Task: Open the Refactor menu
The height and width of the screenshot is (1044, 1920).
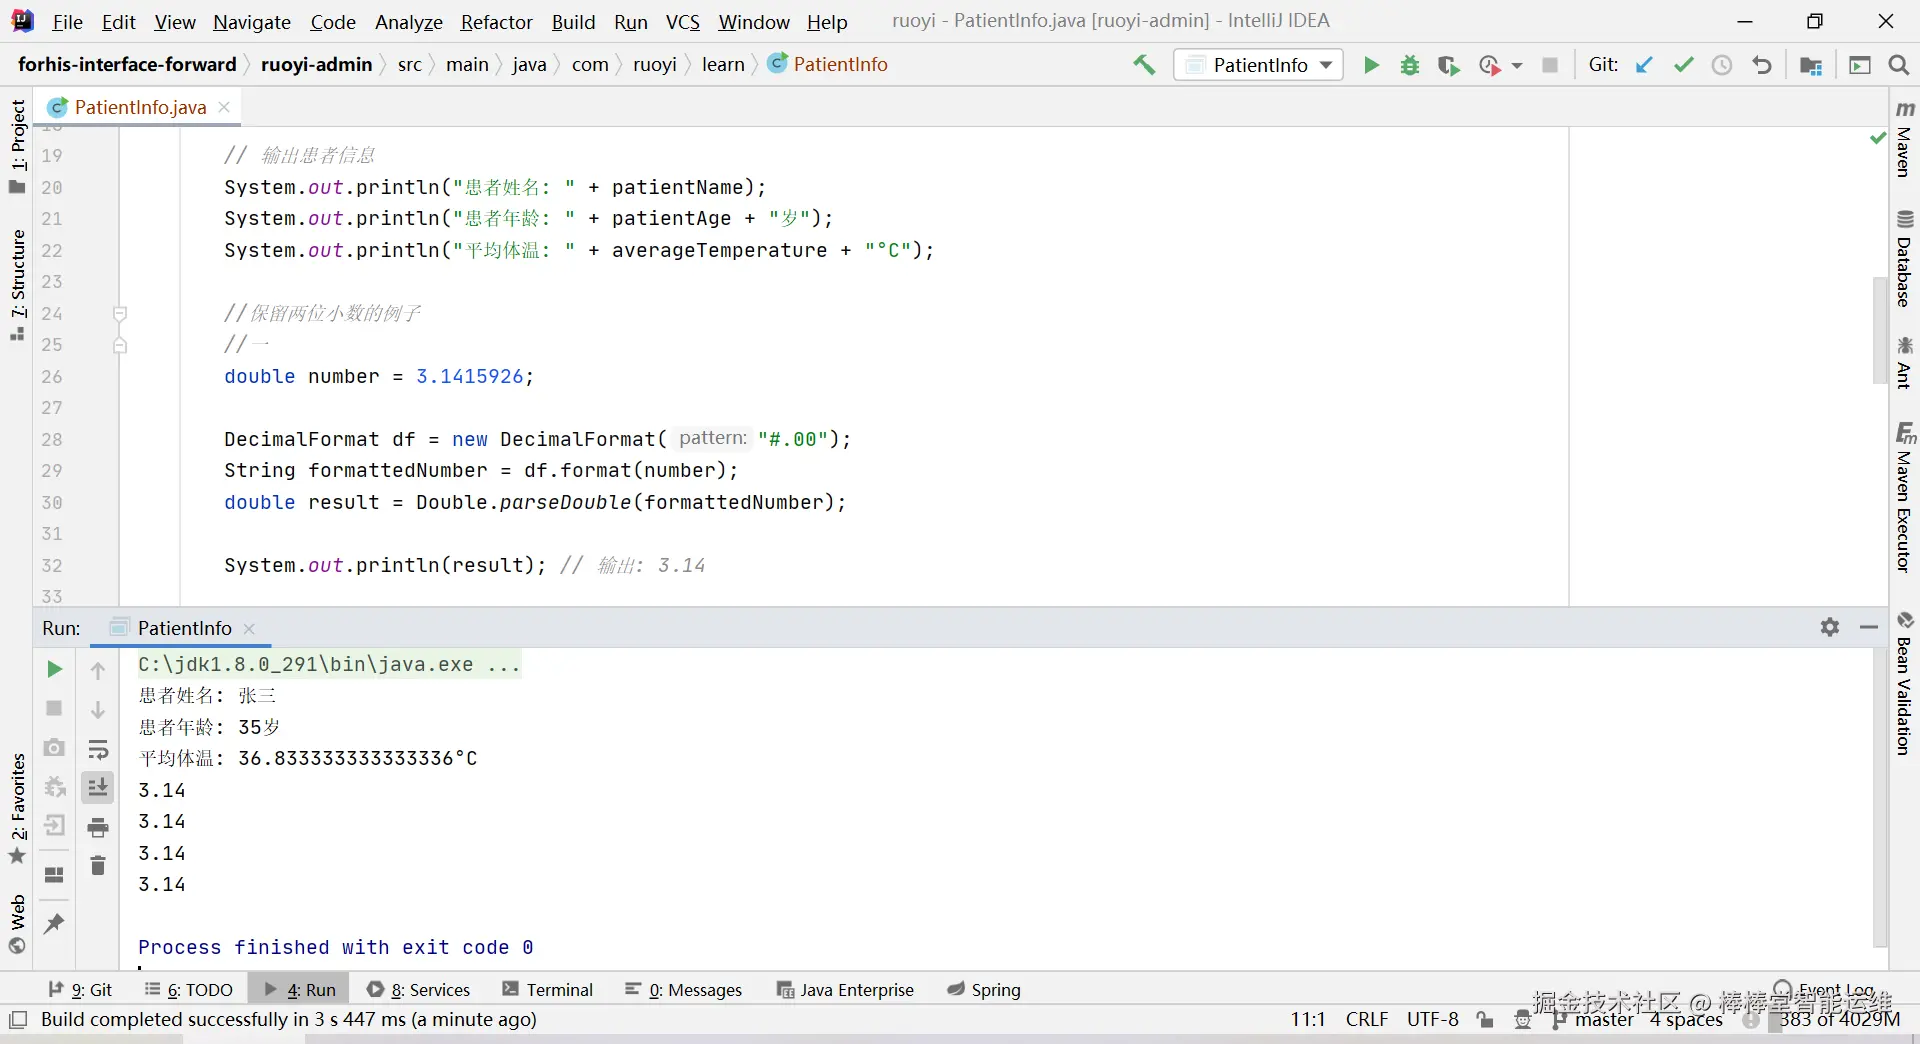Action: pos(496,22)
